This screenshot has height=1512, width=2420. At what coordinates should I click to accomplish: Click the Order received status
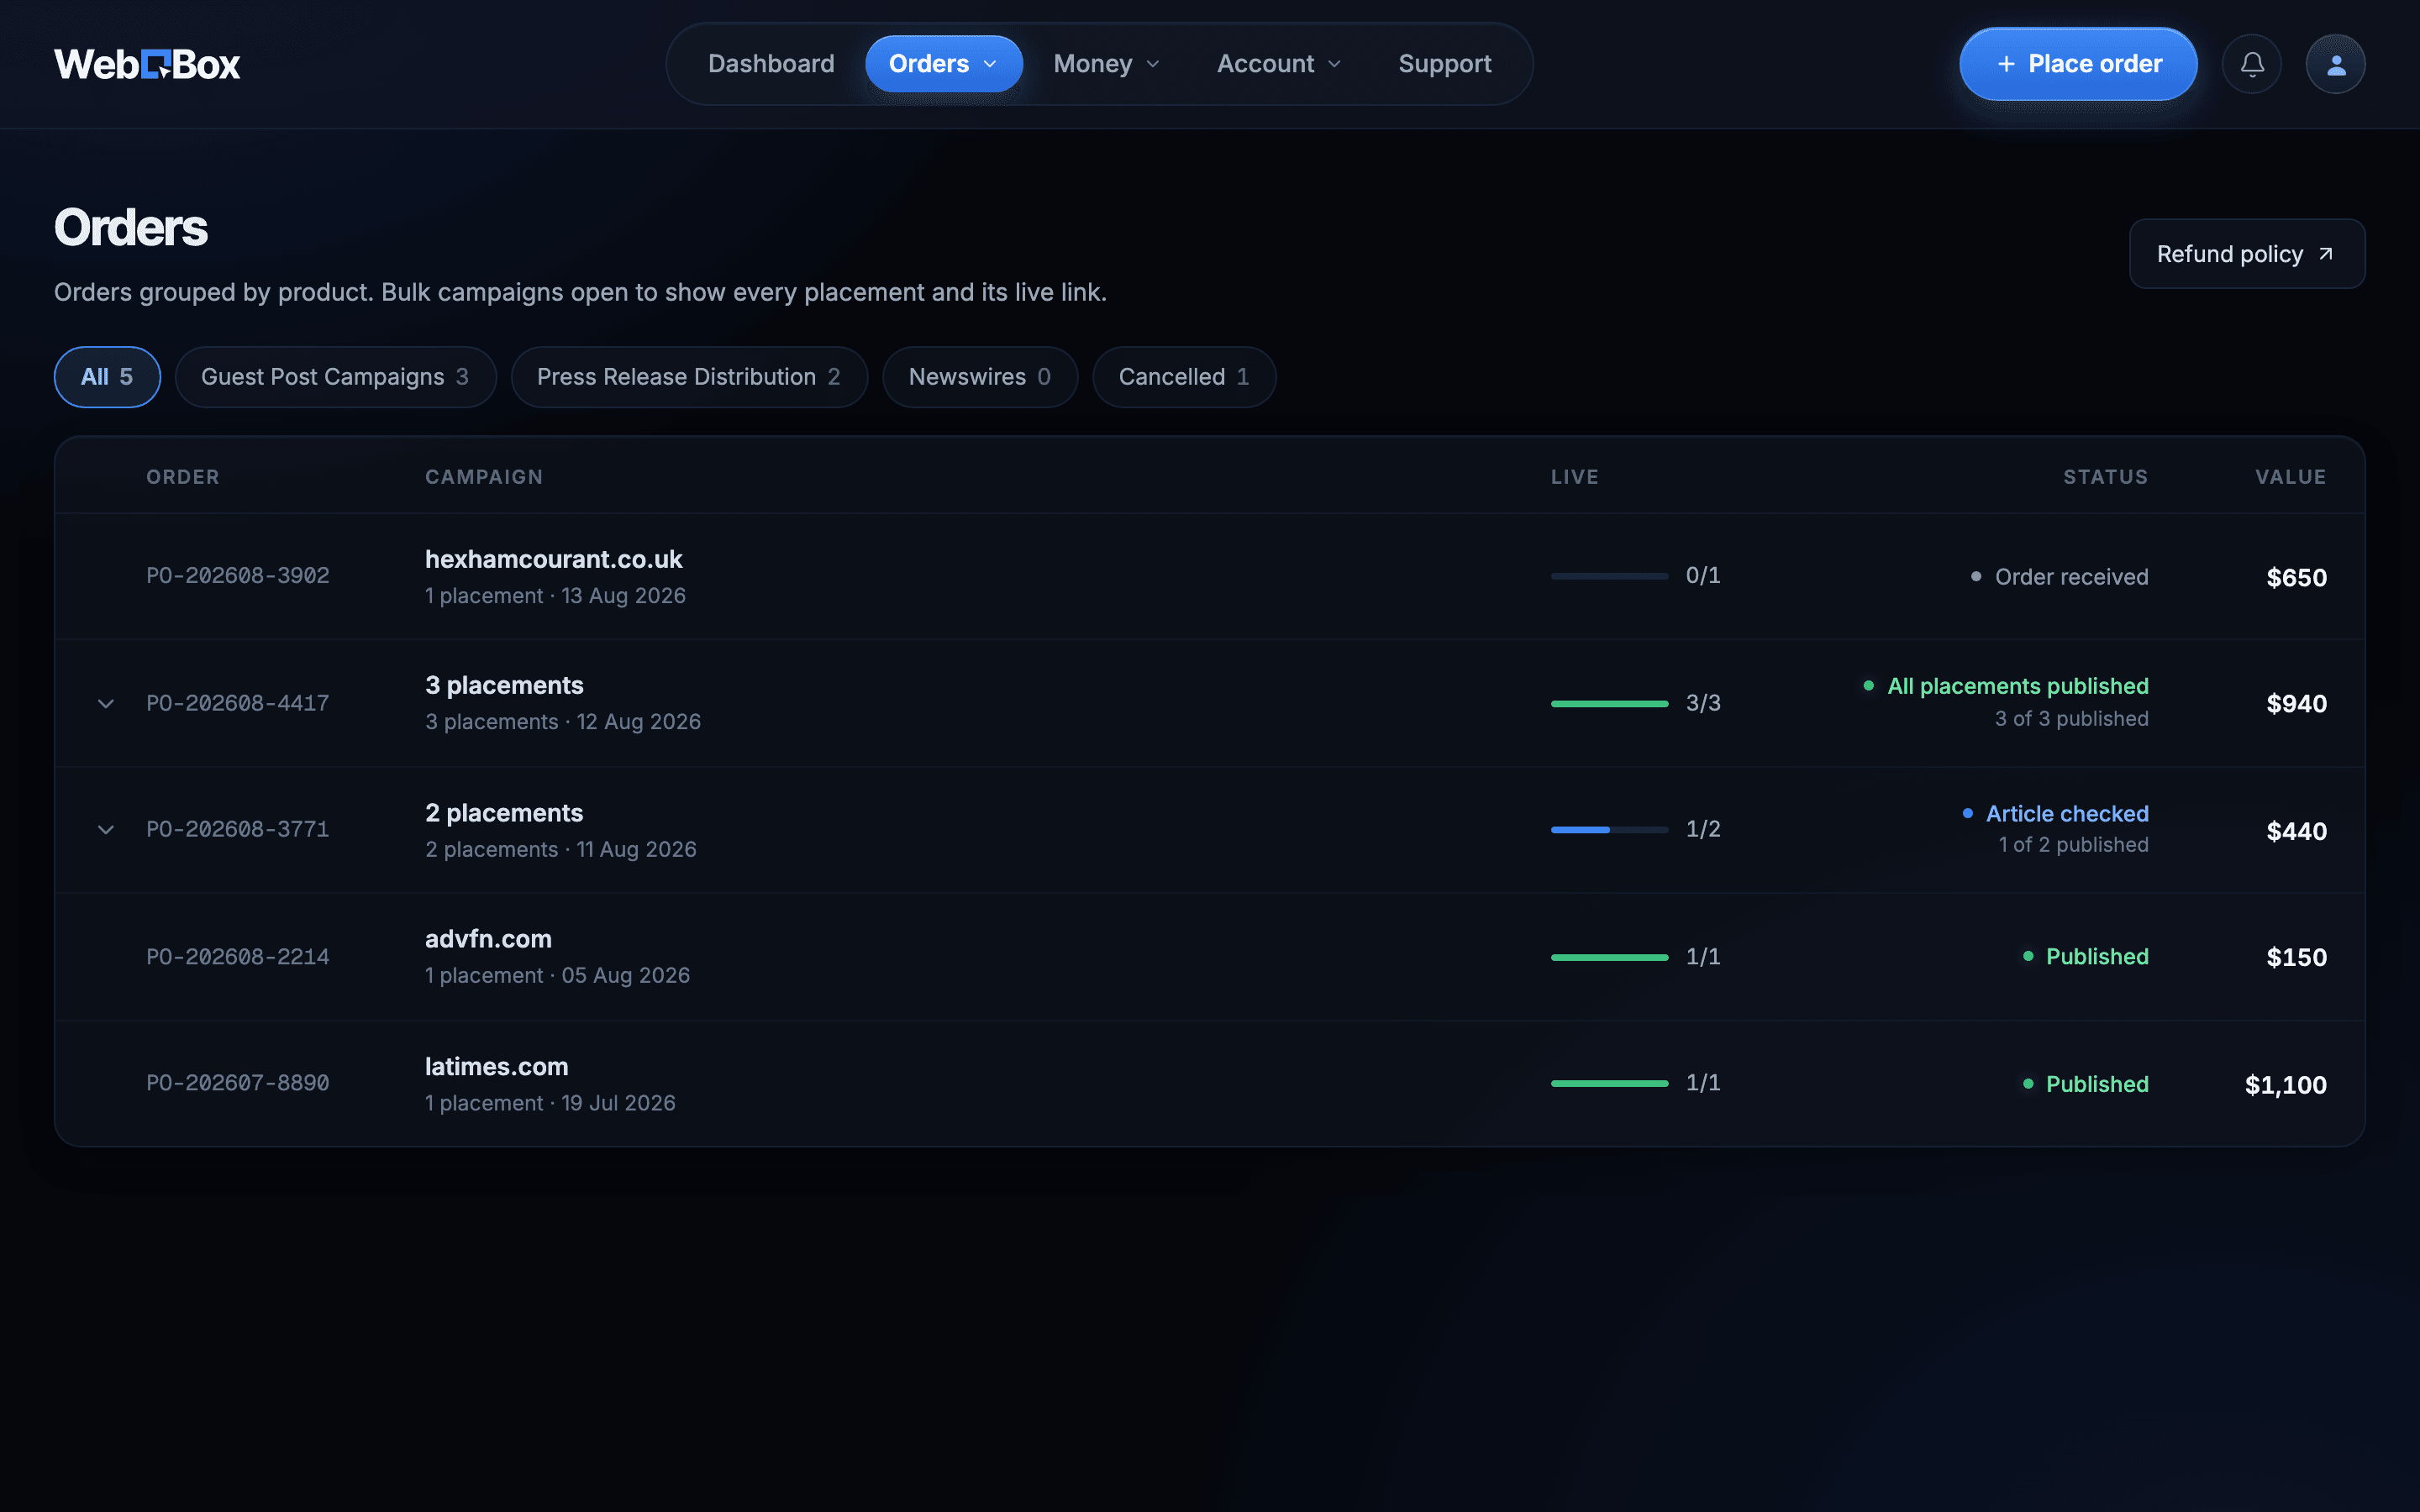tap(2059, 577)
